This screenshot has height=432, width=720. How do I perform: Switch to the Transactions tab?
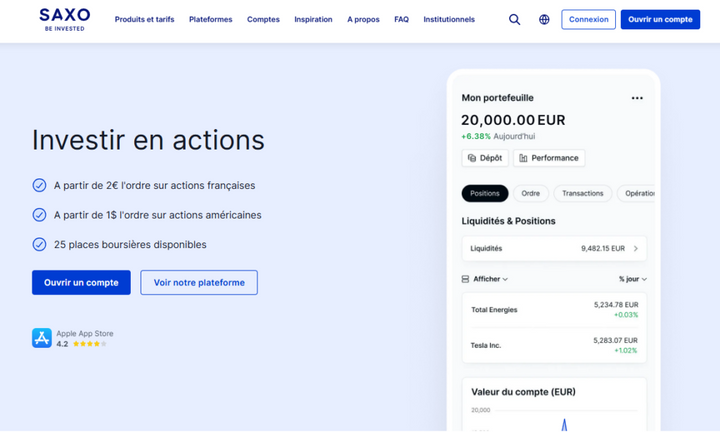[582, 193]
